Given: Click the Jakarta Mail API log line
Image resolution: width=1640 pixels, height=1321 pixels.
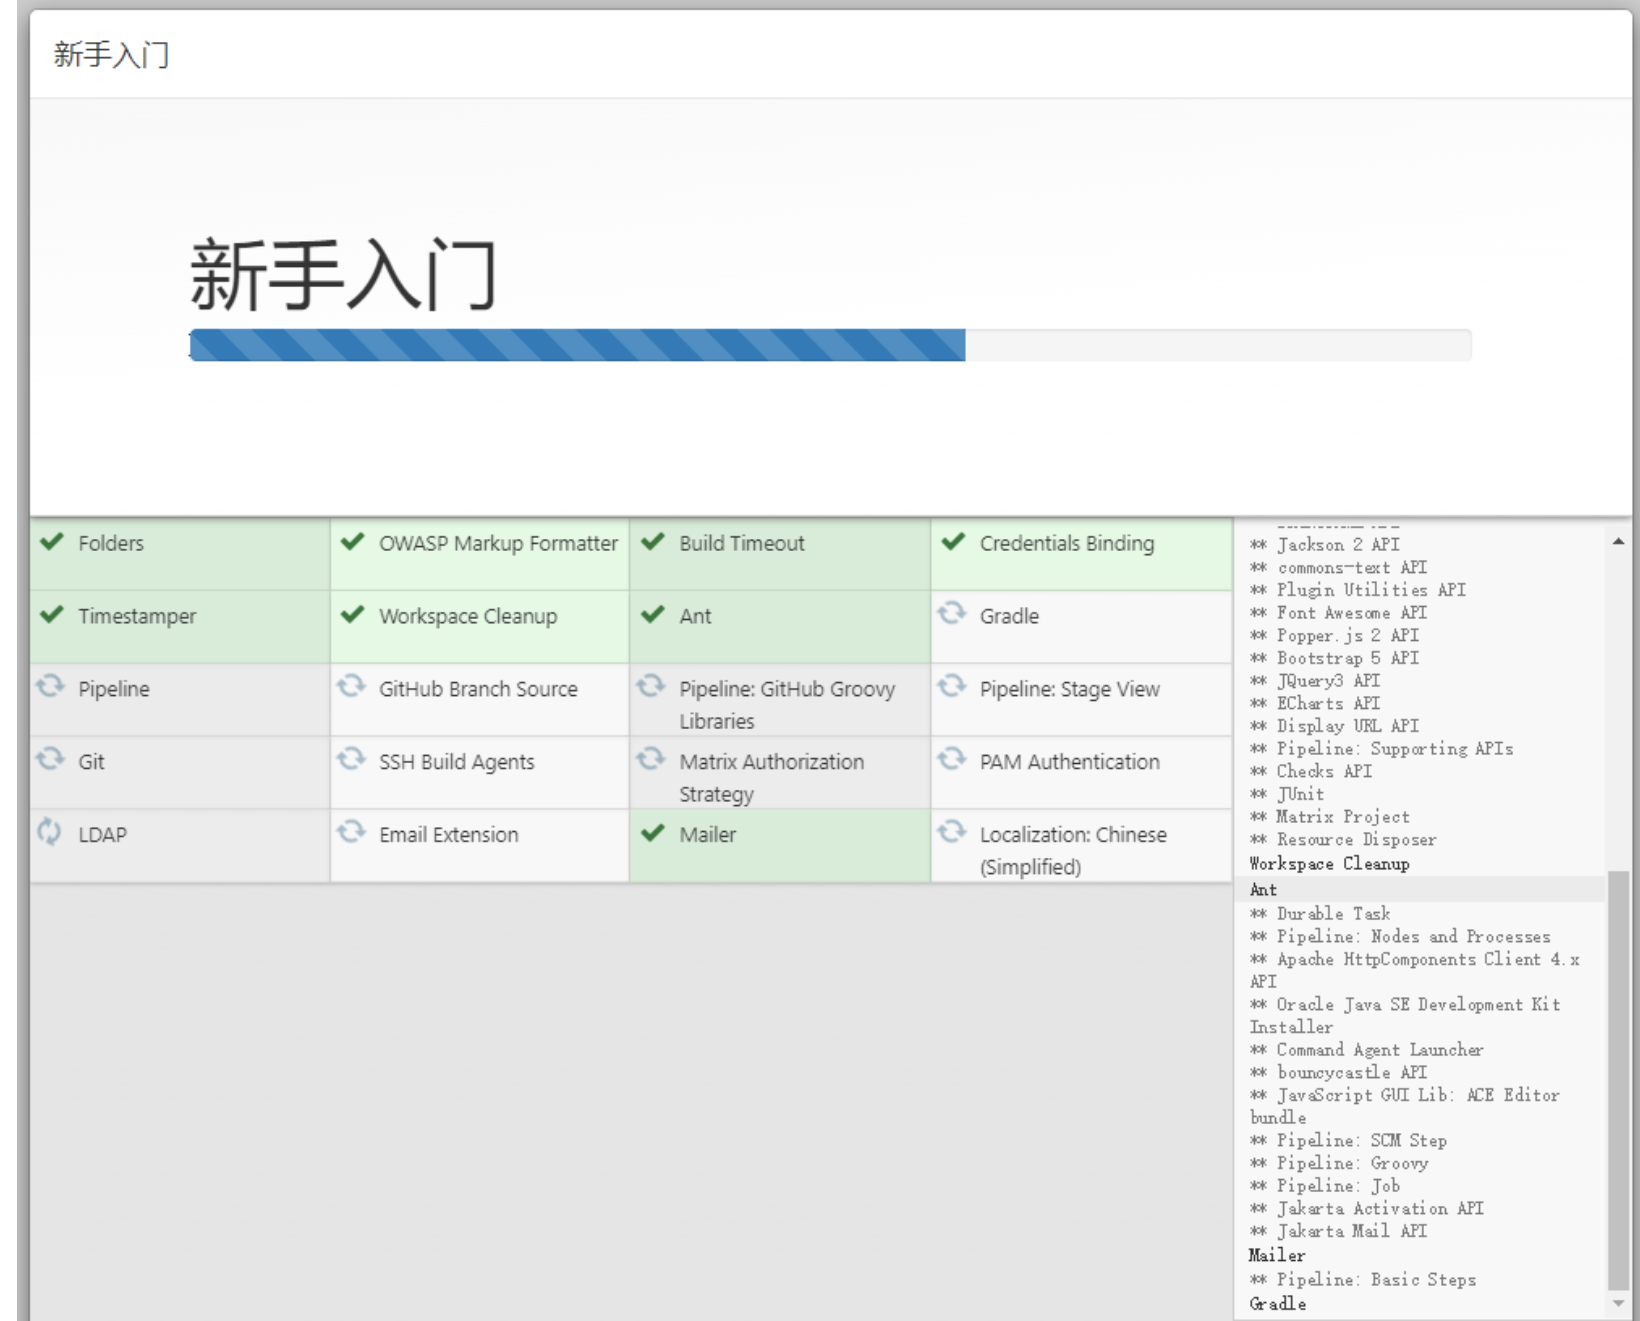Looking at the screenshot, I should [1338, 1232].
